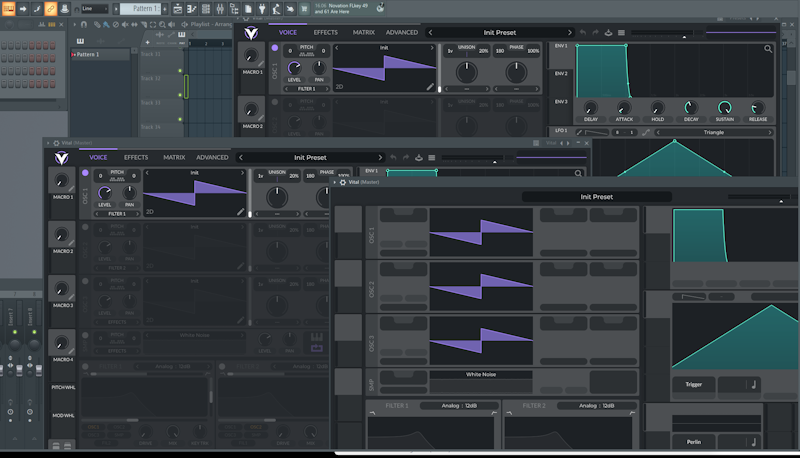Viewport: 800px width, 458px height.
Task: Click the OSC 1 LEVEL knob in middle Vital
Action: click(105, 193)
